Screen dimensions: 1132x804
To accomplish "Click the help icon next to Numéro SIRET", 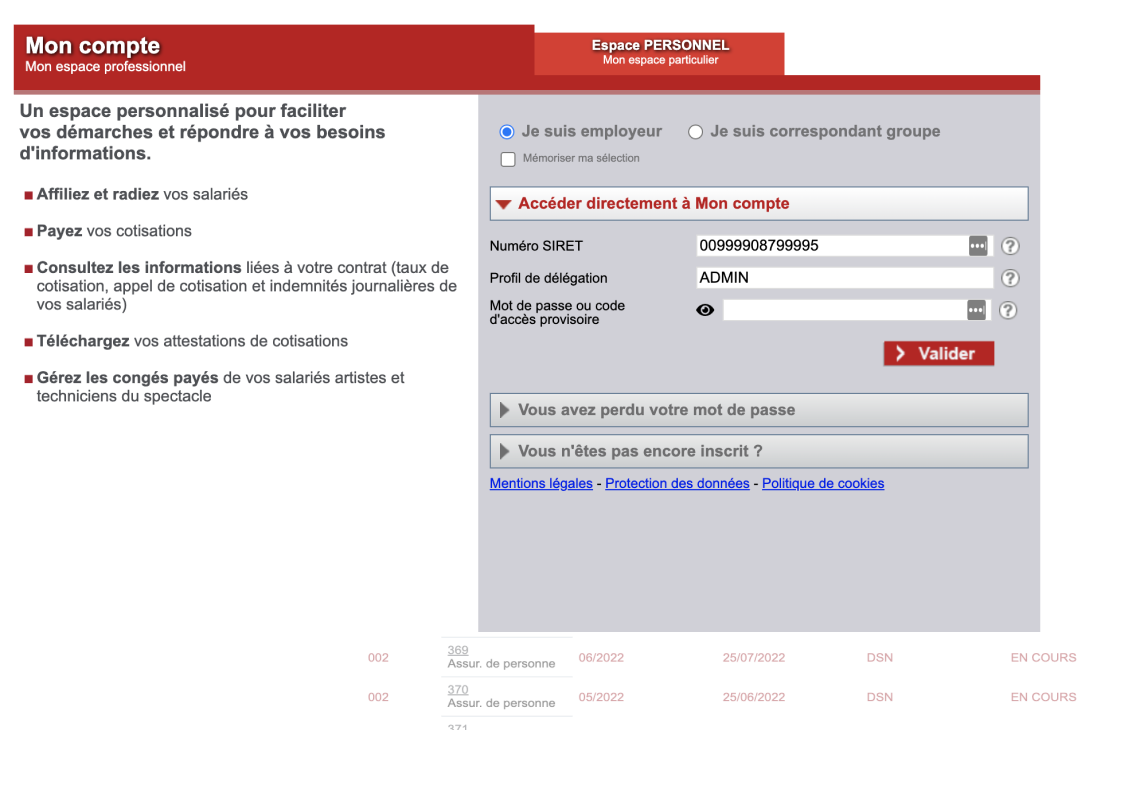I will tap(1009, 246).
